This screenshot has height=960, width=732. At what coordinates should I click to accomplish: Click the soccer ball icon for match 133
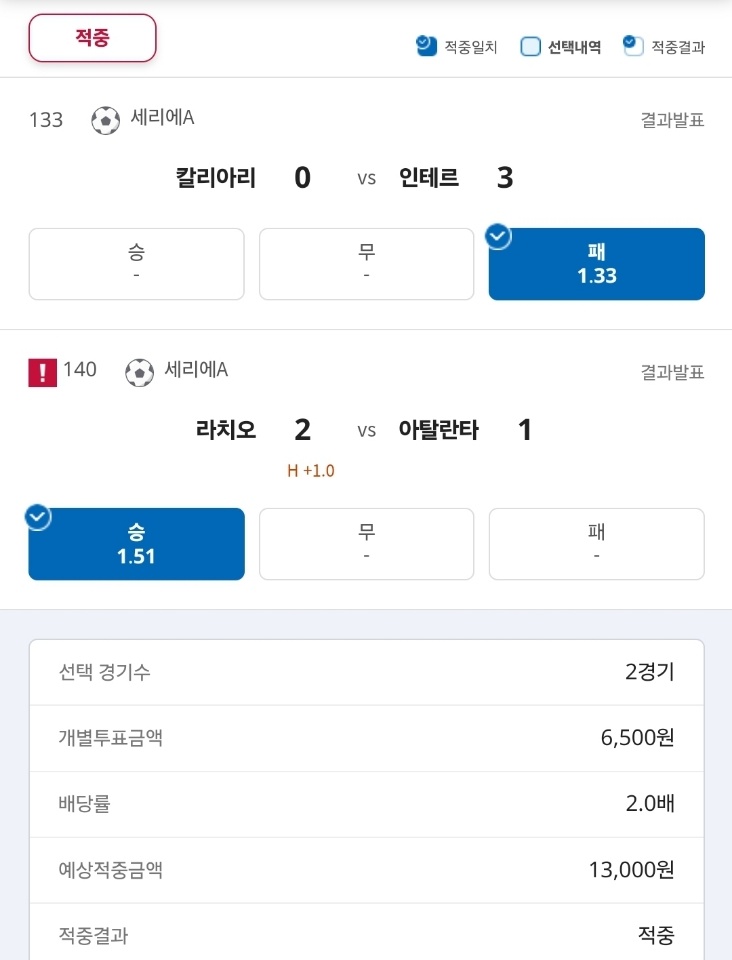[105, 120]
